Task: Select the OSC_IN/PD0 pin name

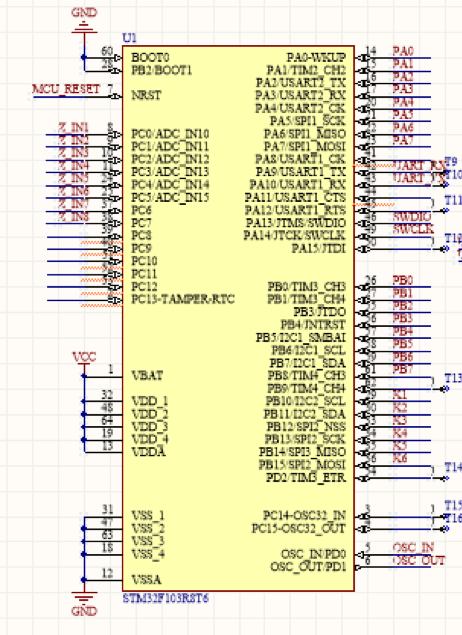Action: pos(313,554)
